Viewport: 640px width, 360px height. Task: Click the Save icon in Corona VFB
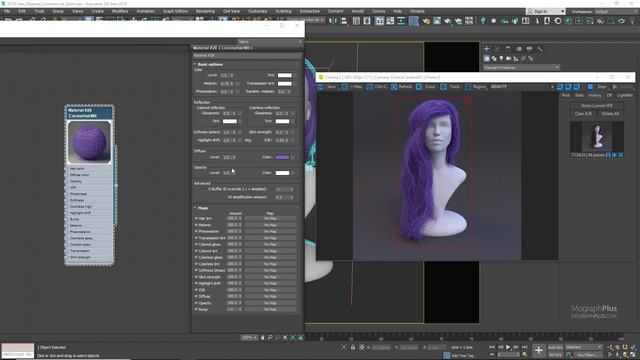click(321, 87)
